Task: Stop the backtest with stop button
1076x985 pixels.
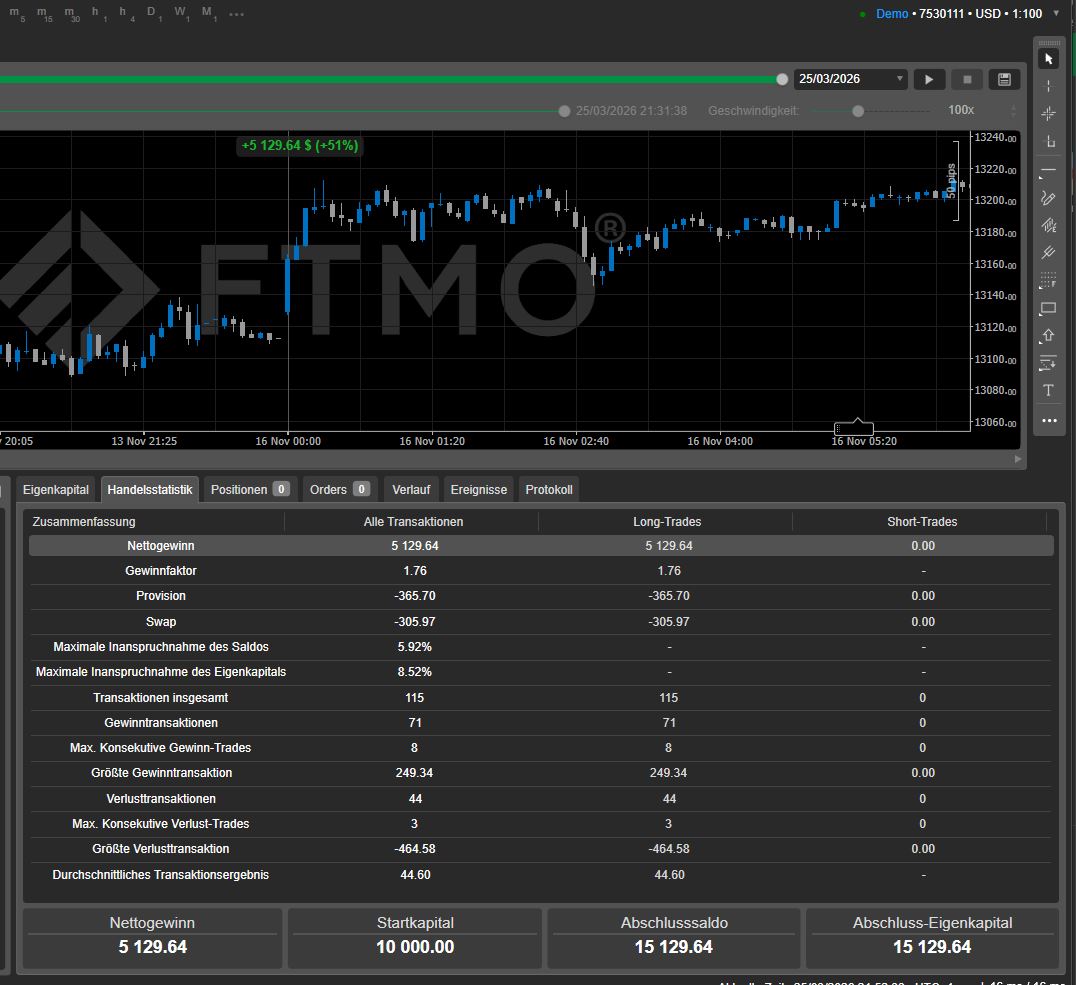Action: tap(967, 79)
